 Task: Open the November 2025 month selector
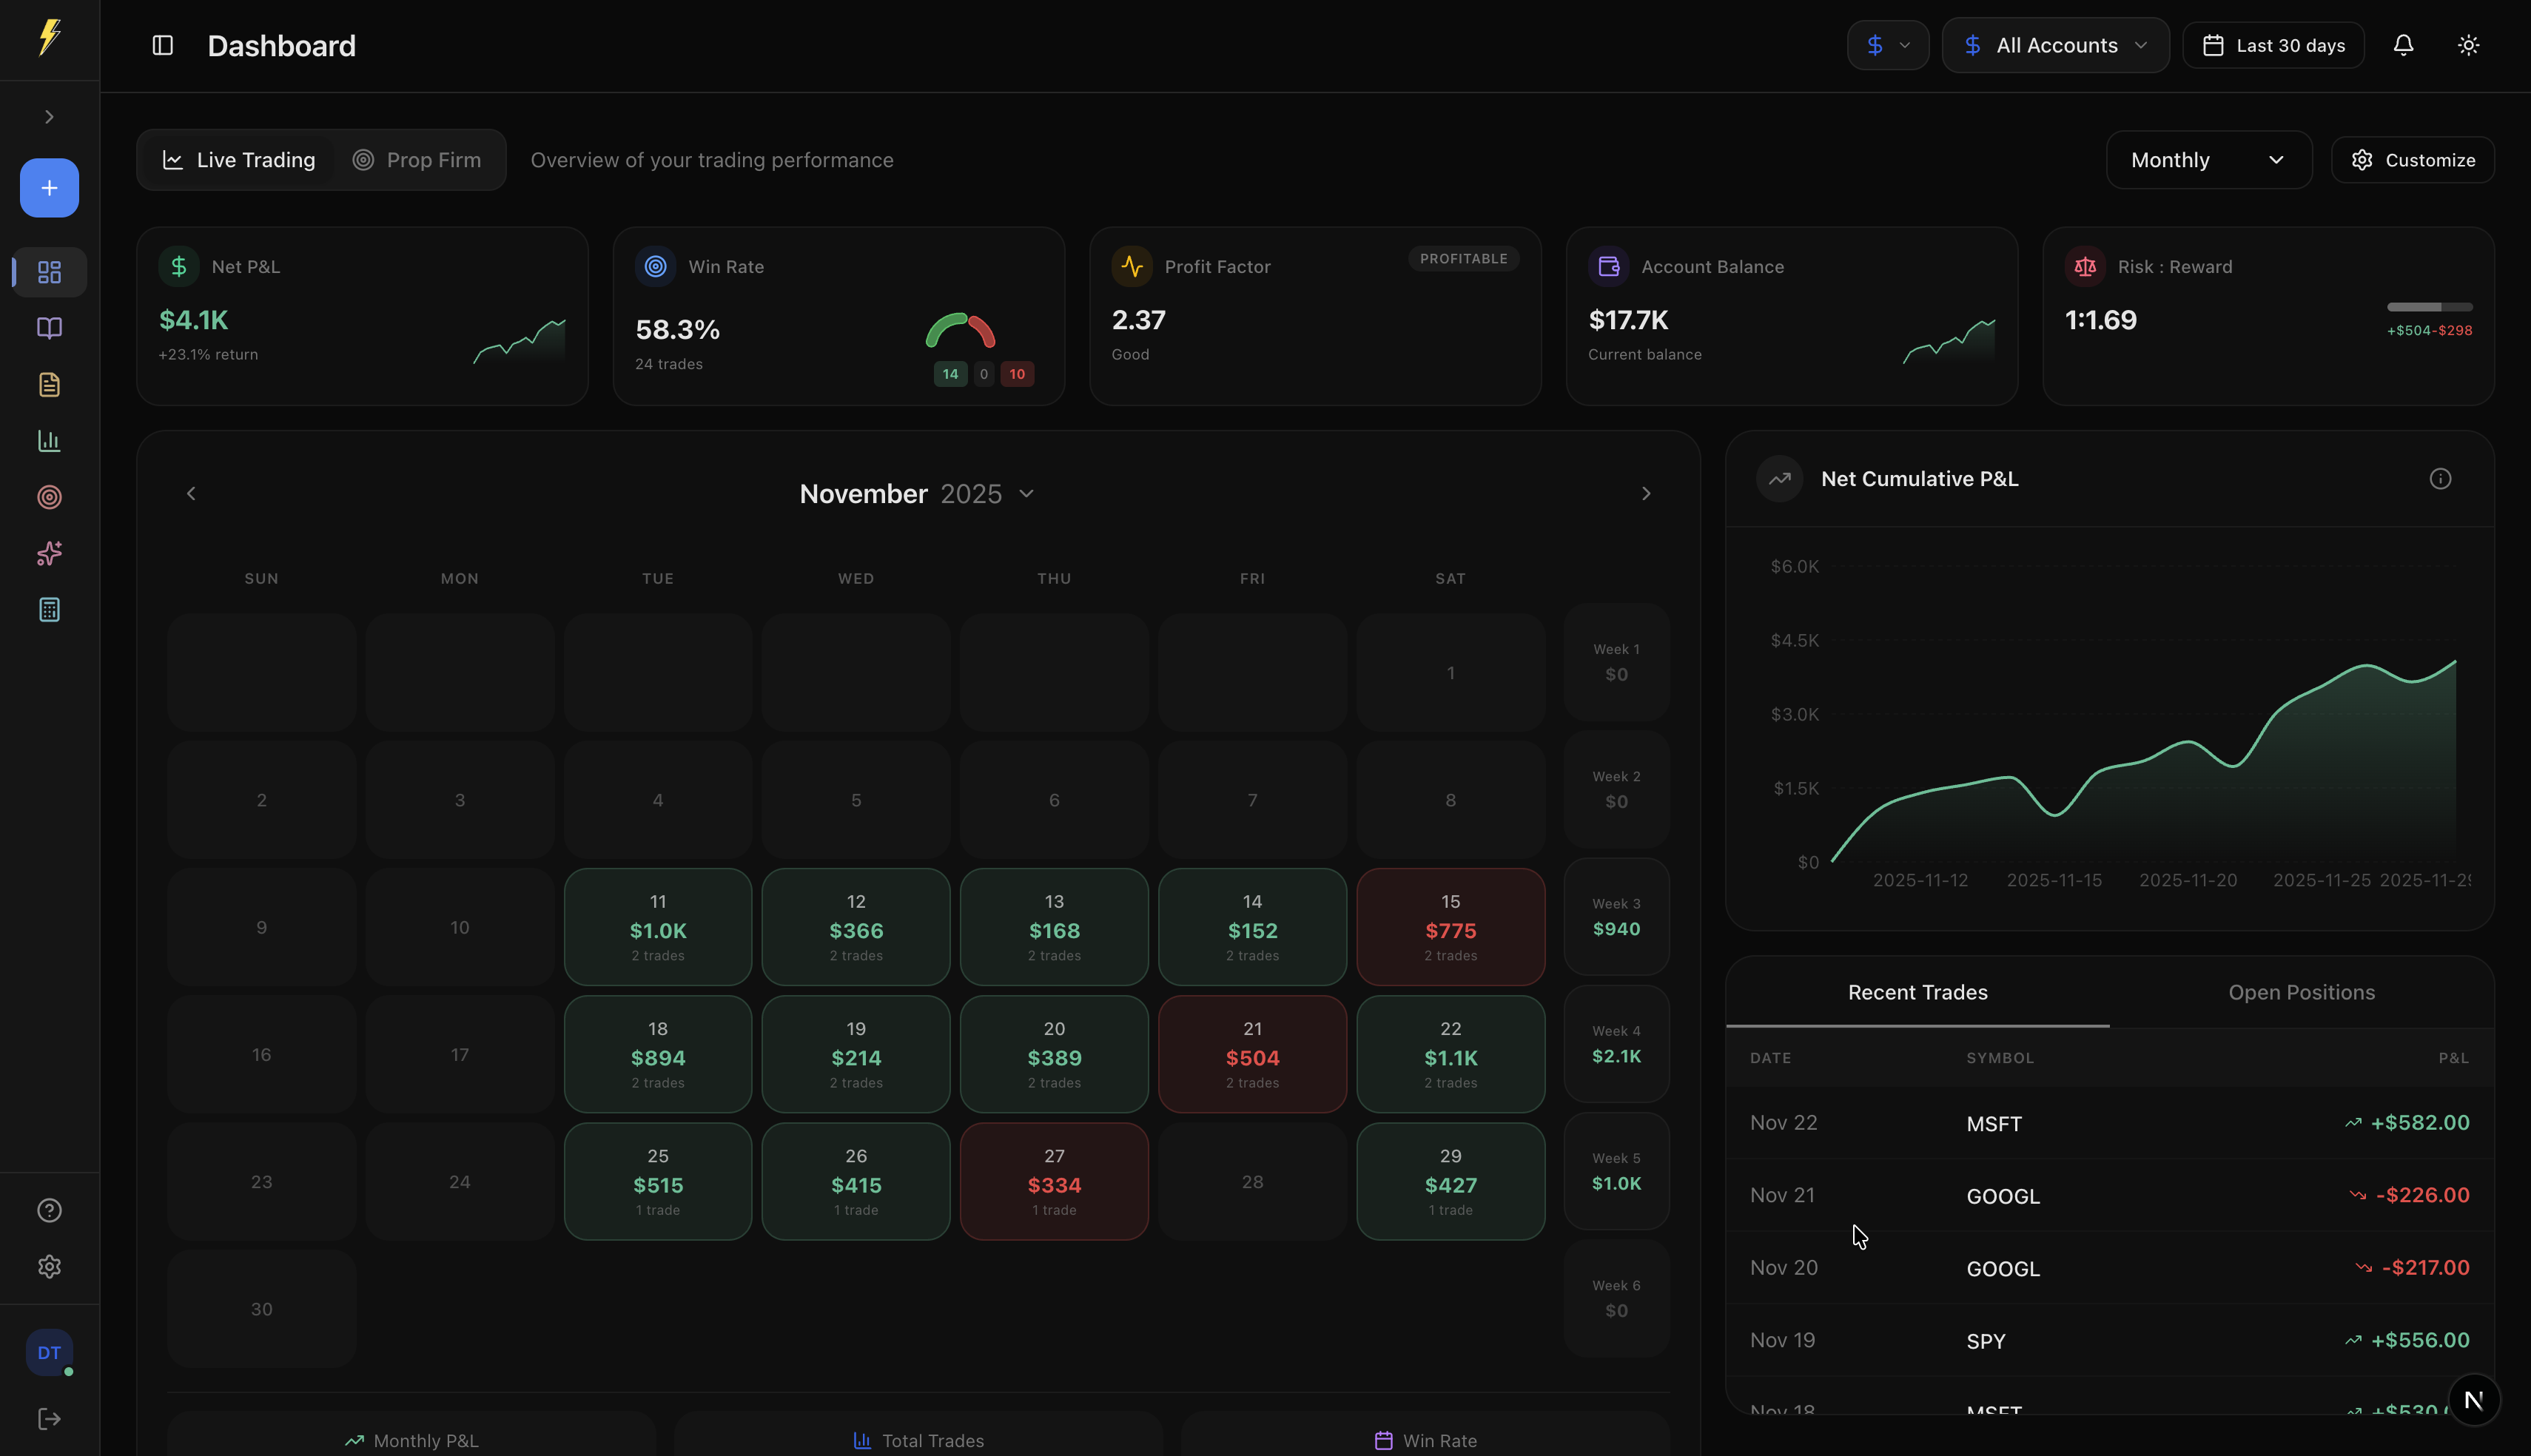[916, 494]
